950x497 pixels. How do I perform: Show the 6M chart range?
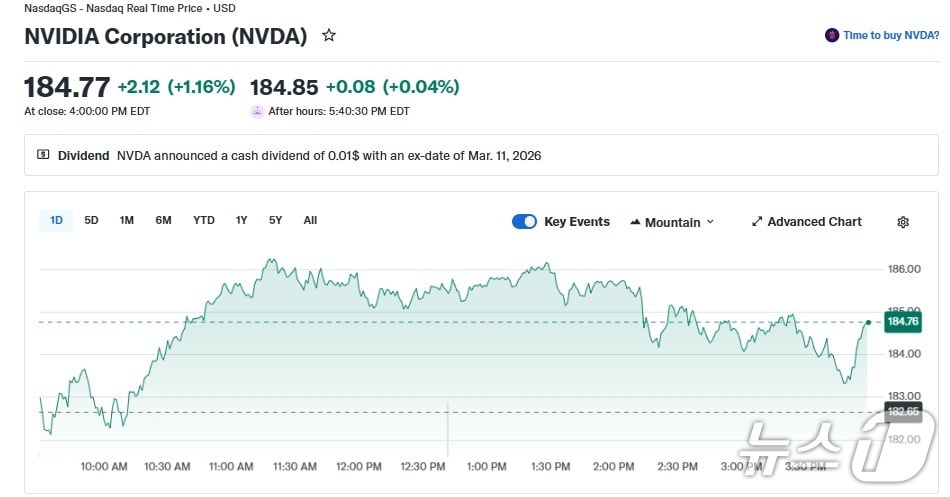point(163,220)
